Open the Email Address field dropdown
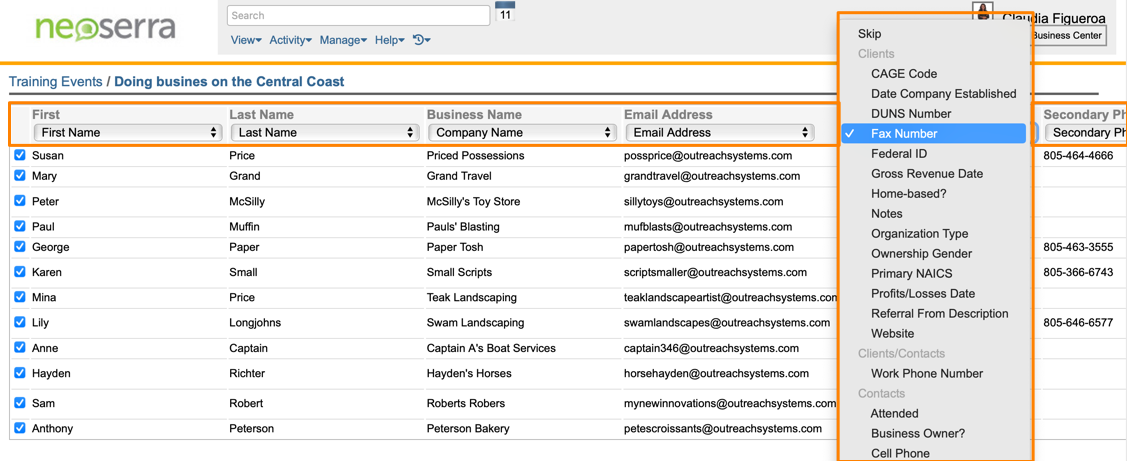 [x=719, y=132]
